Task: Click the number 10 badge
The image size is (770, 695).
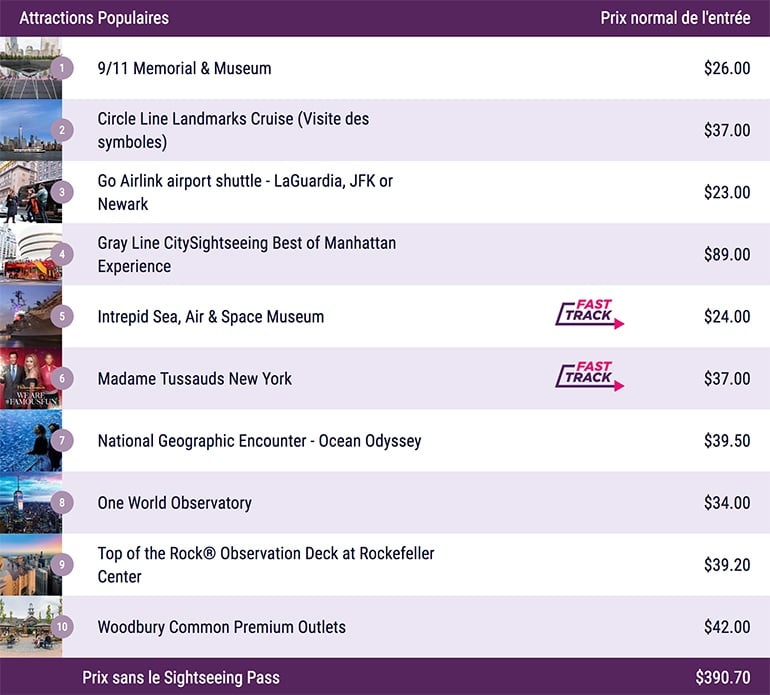Action: [x=62, y=627]
